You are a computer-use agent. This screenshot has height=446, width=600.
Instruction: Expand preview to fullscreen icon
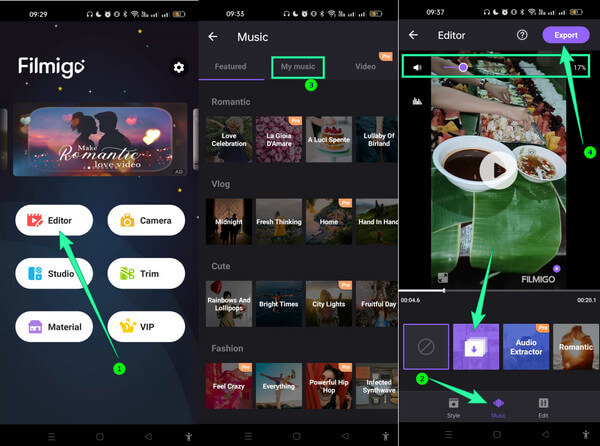[443, 278]
